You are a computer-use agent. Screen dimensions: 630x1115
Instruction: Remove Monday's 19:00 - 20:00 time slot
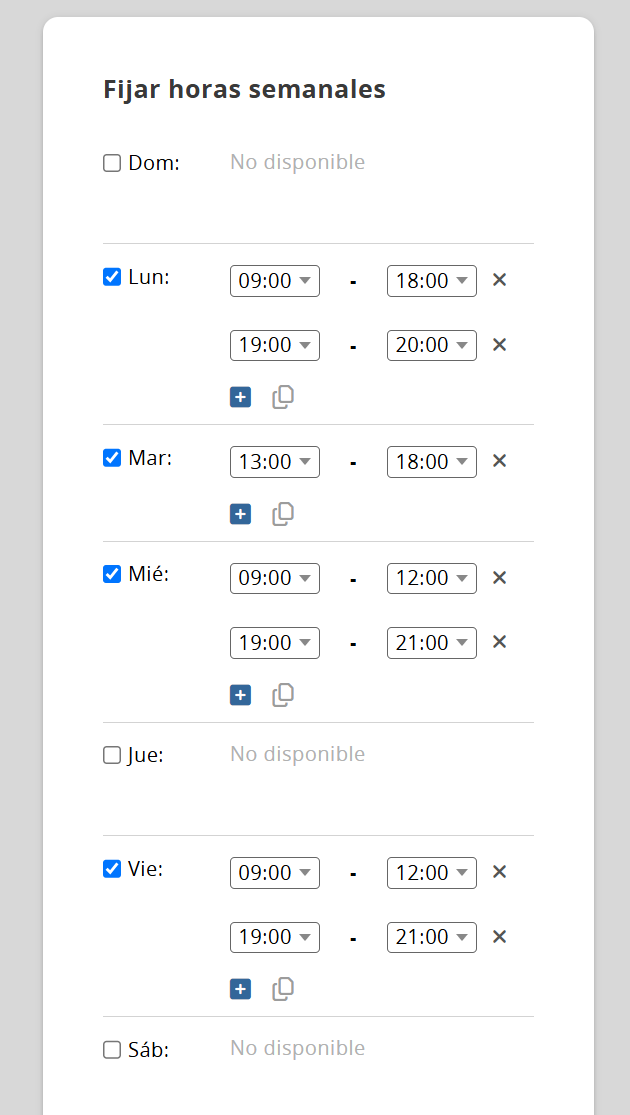click(500, 345)
